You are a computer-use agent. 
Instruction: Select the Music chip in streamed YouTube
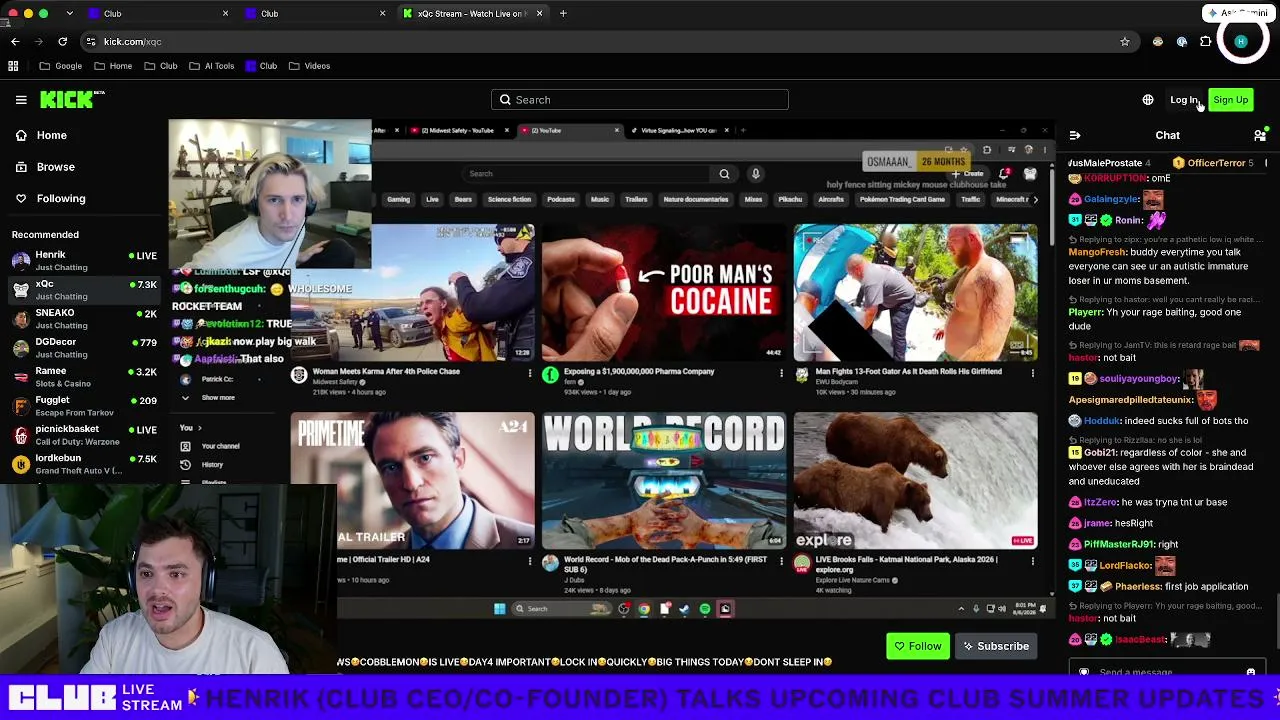point(600,199)
